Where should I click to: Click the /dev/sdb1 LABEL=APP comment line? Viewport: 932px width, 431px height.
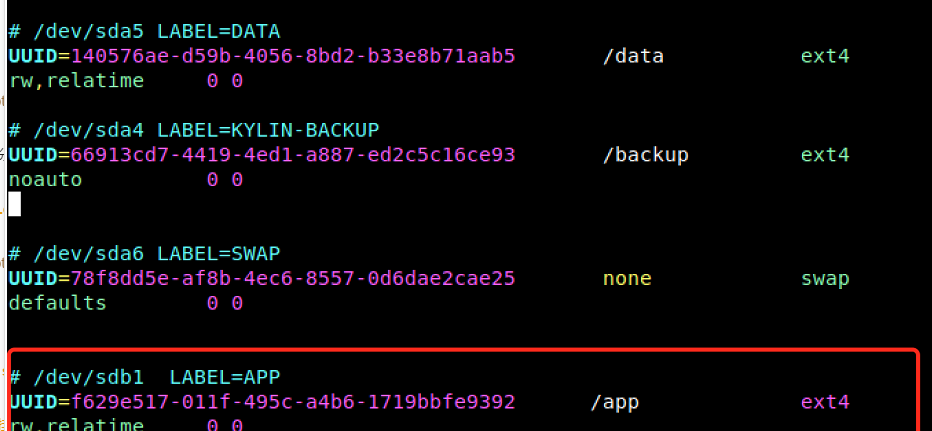point(146,377)
